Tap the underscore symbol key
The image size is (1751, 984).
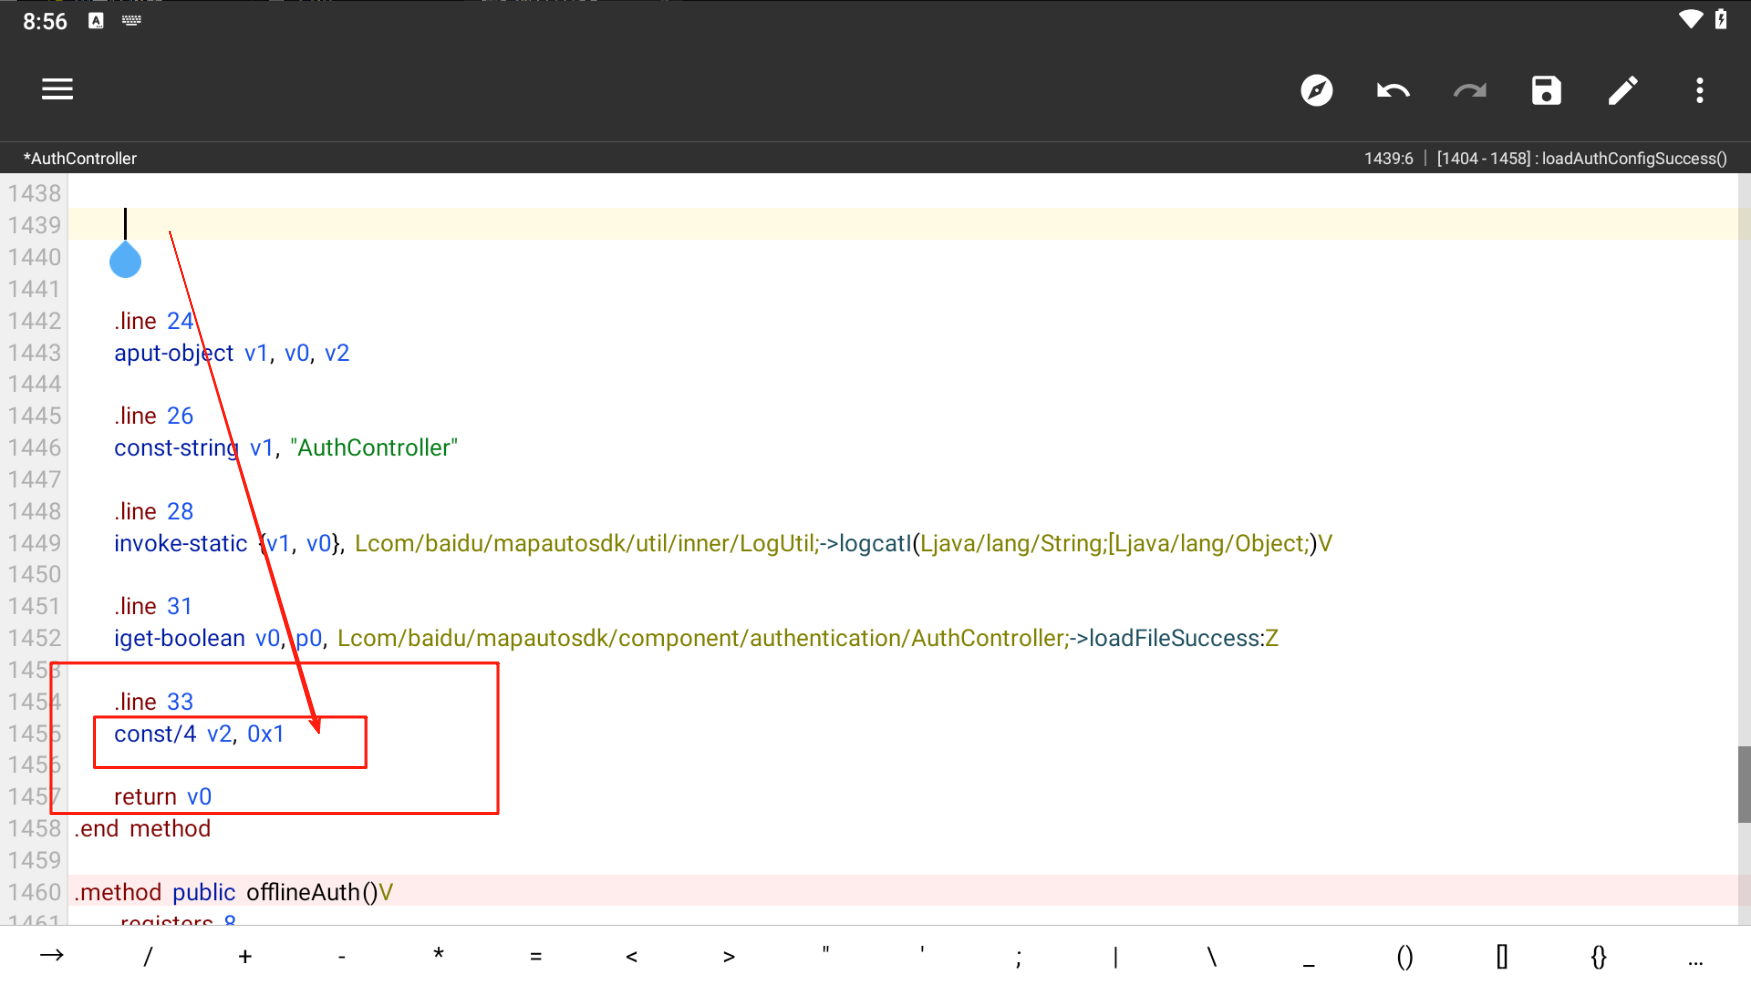coord(1309,965)
